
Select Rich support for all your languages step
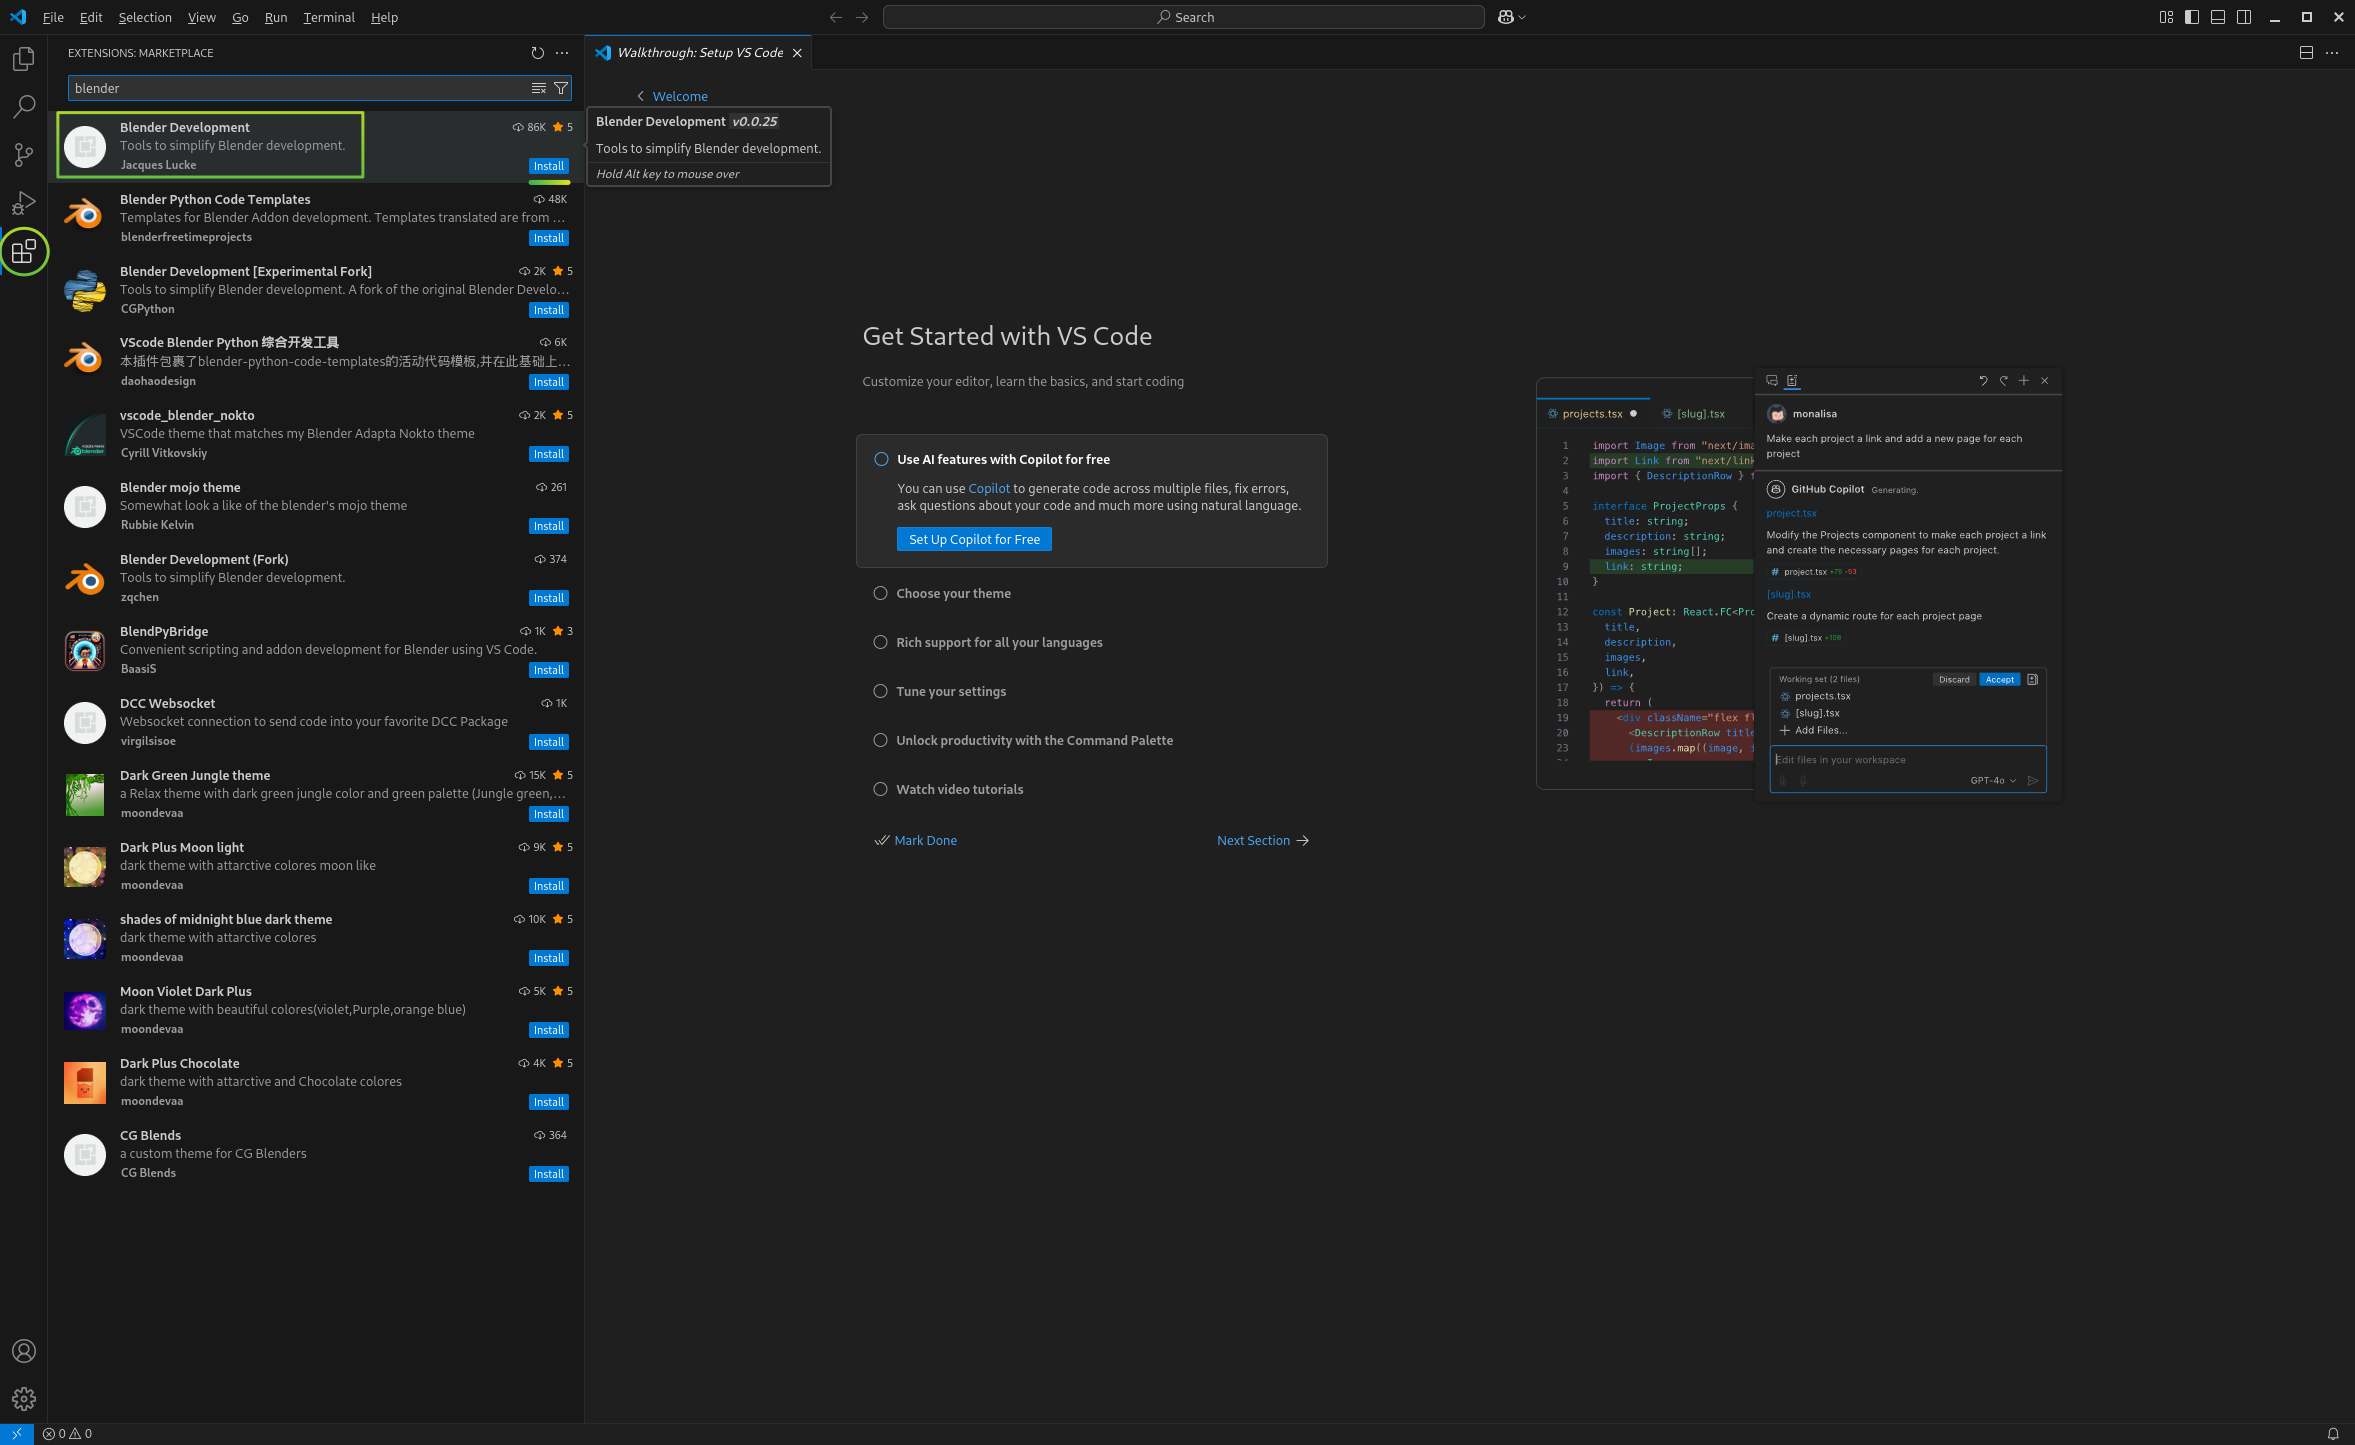tap(988, 642)
